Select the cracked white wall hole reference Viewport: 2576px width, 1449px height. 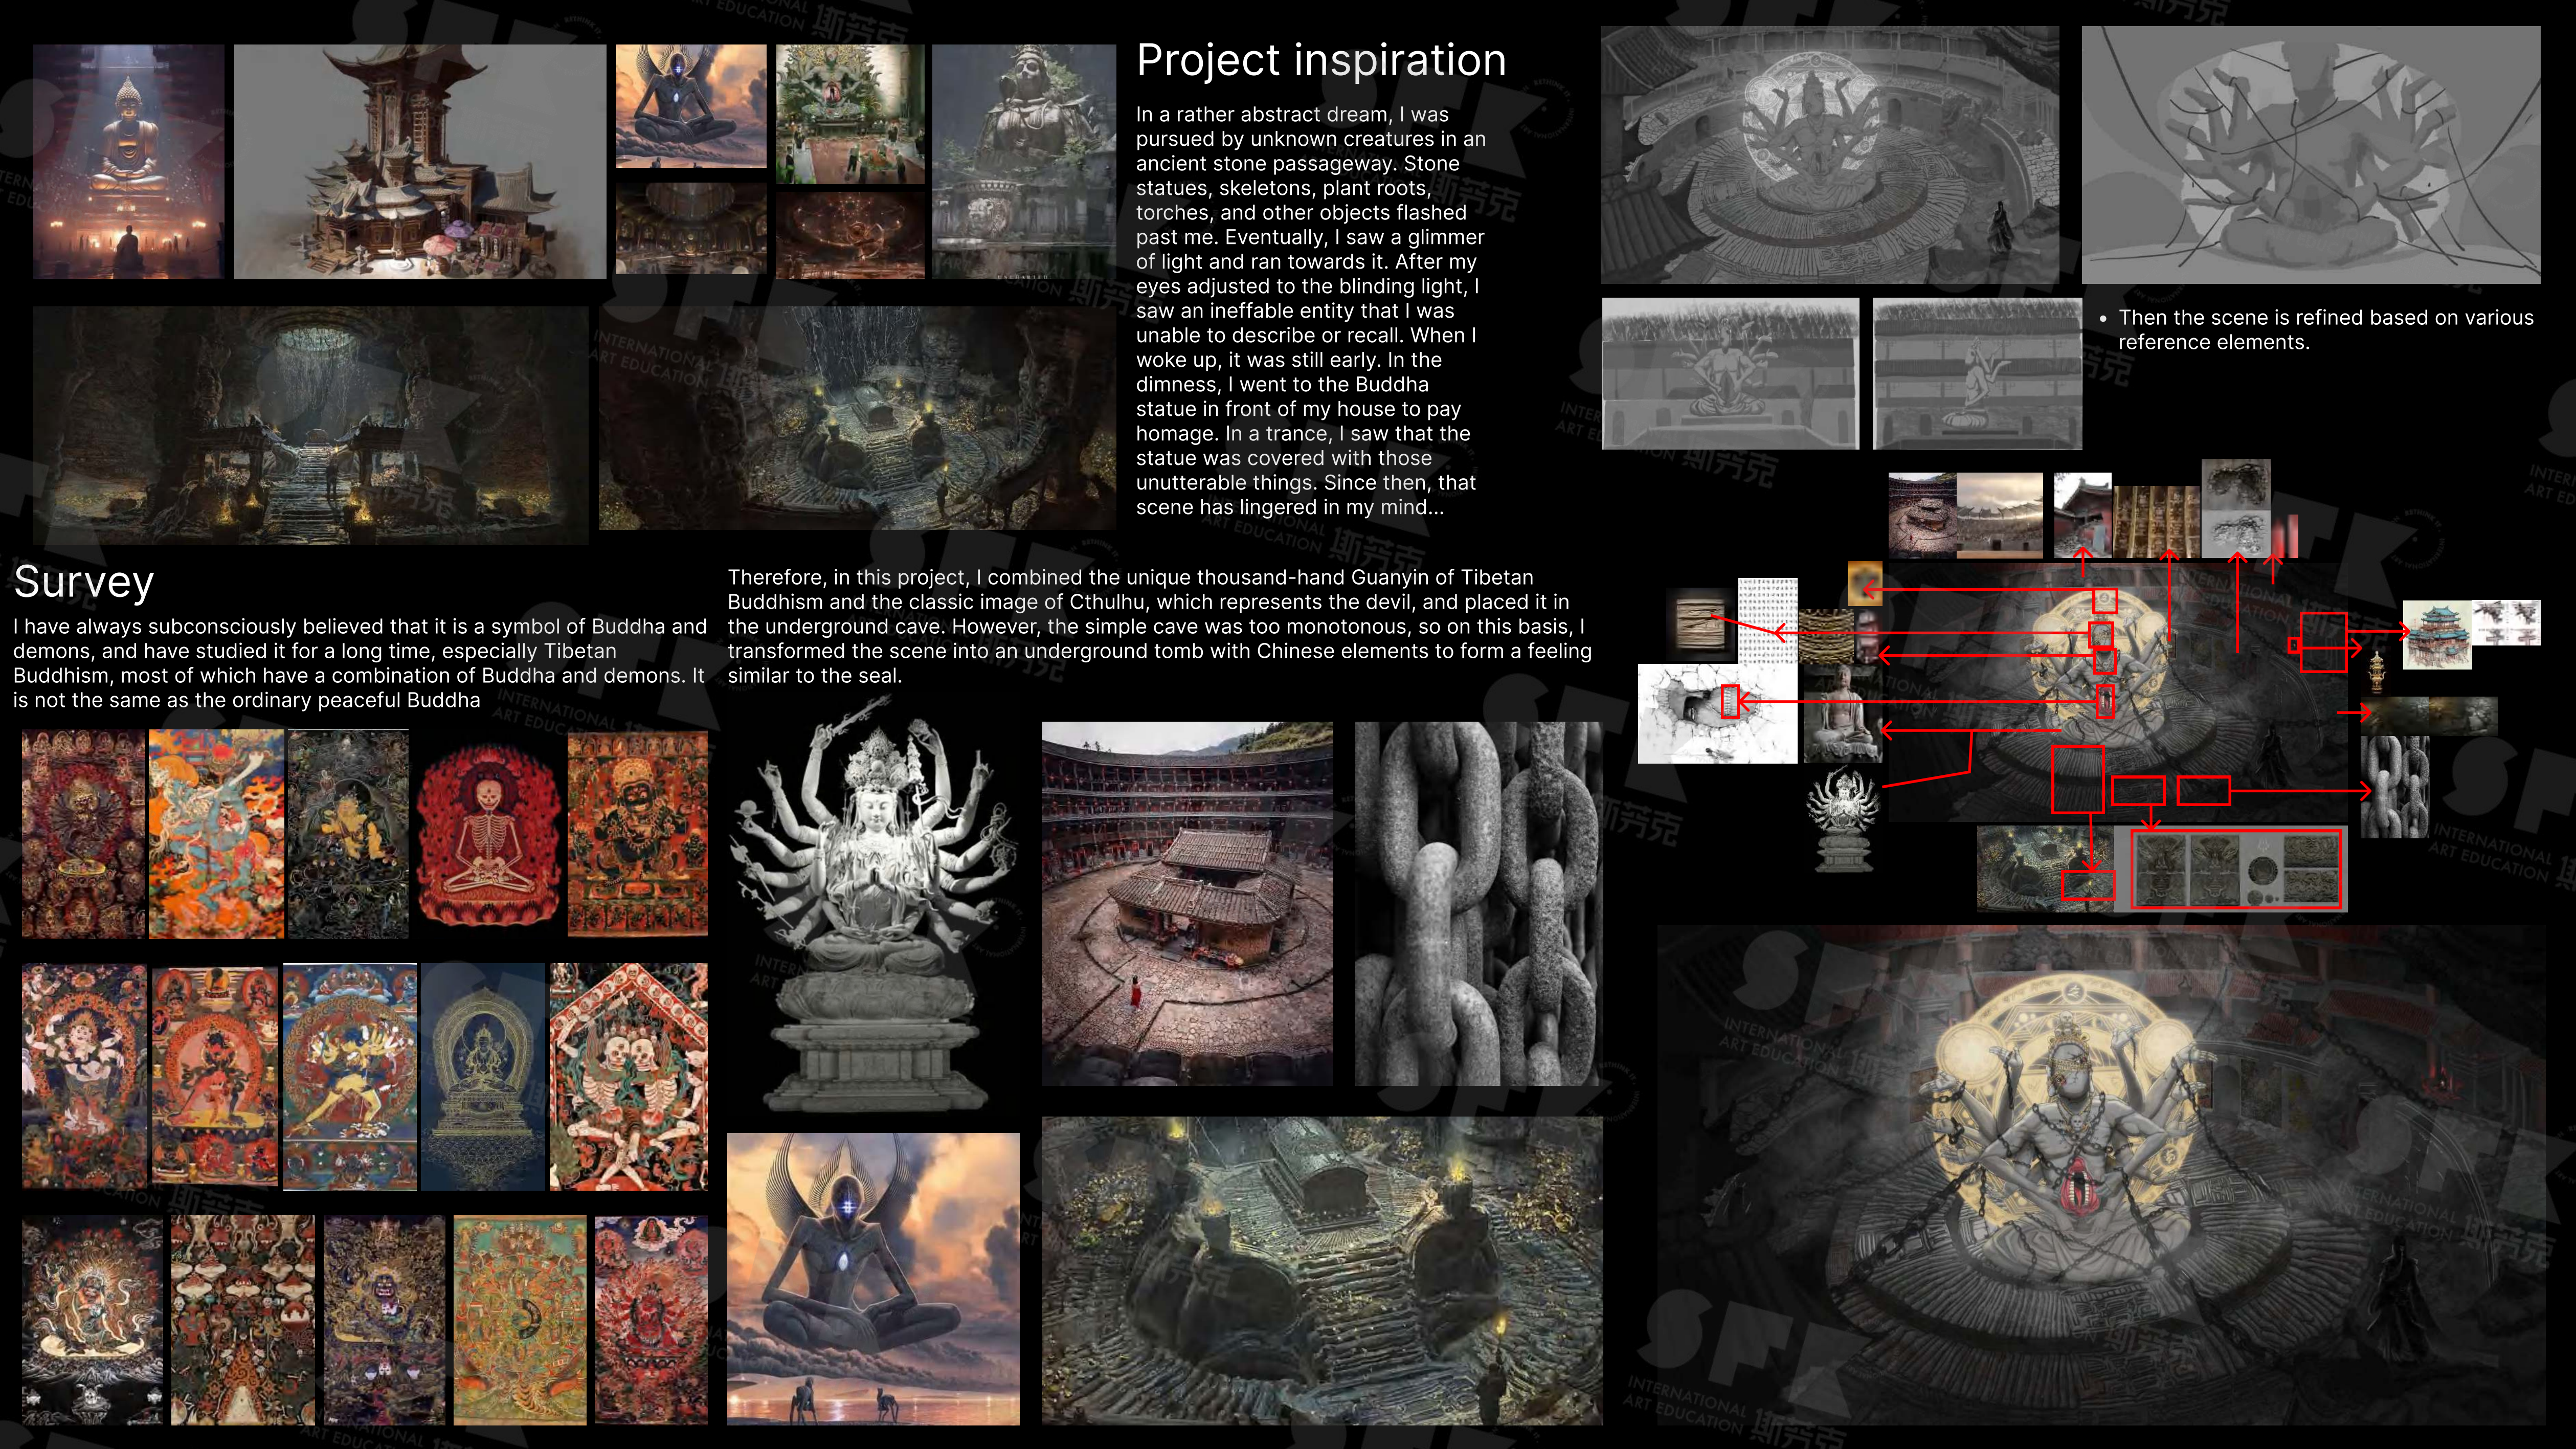1717,714
